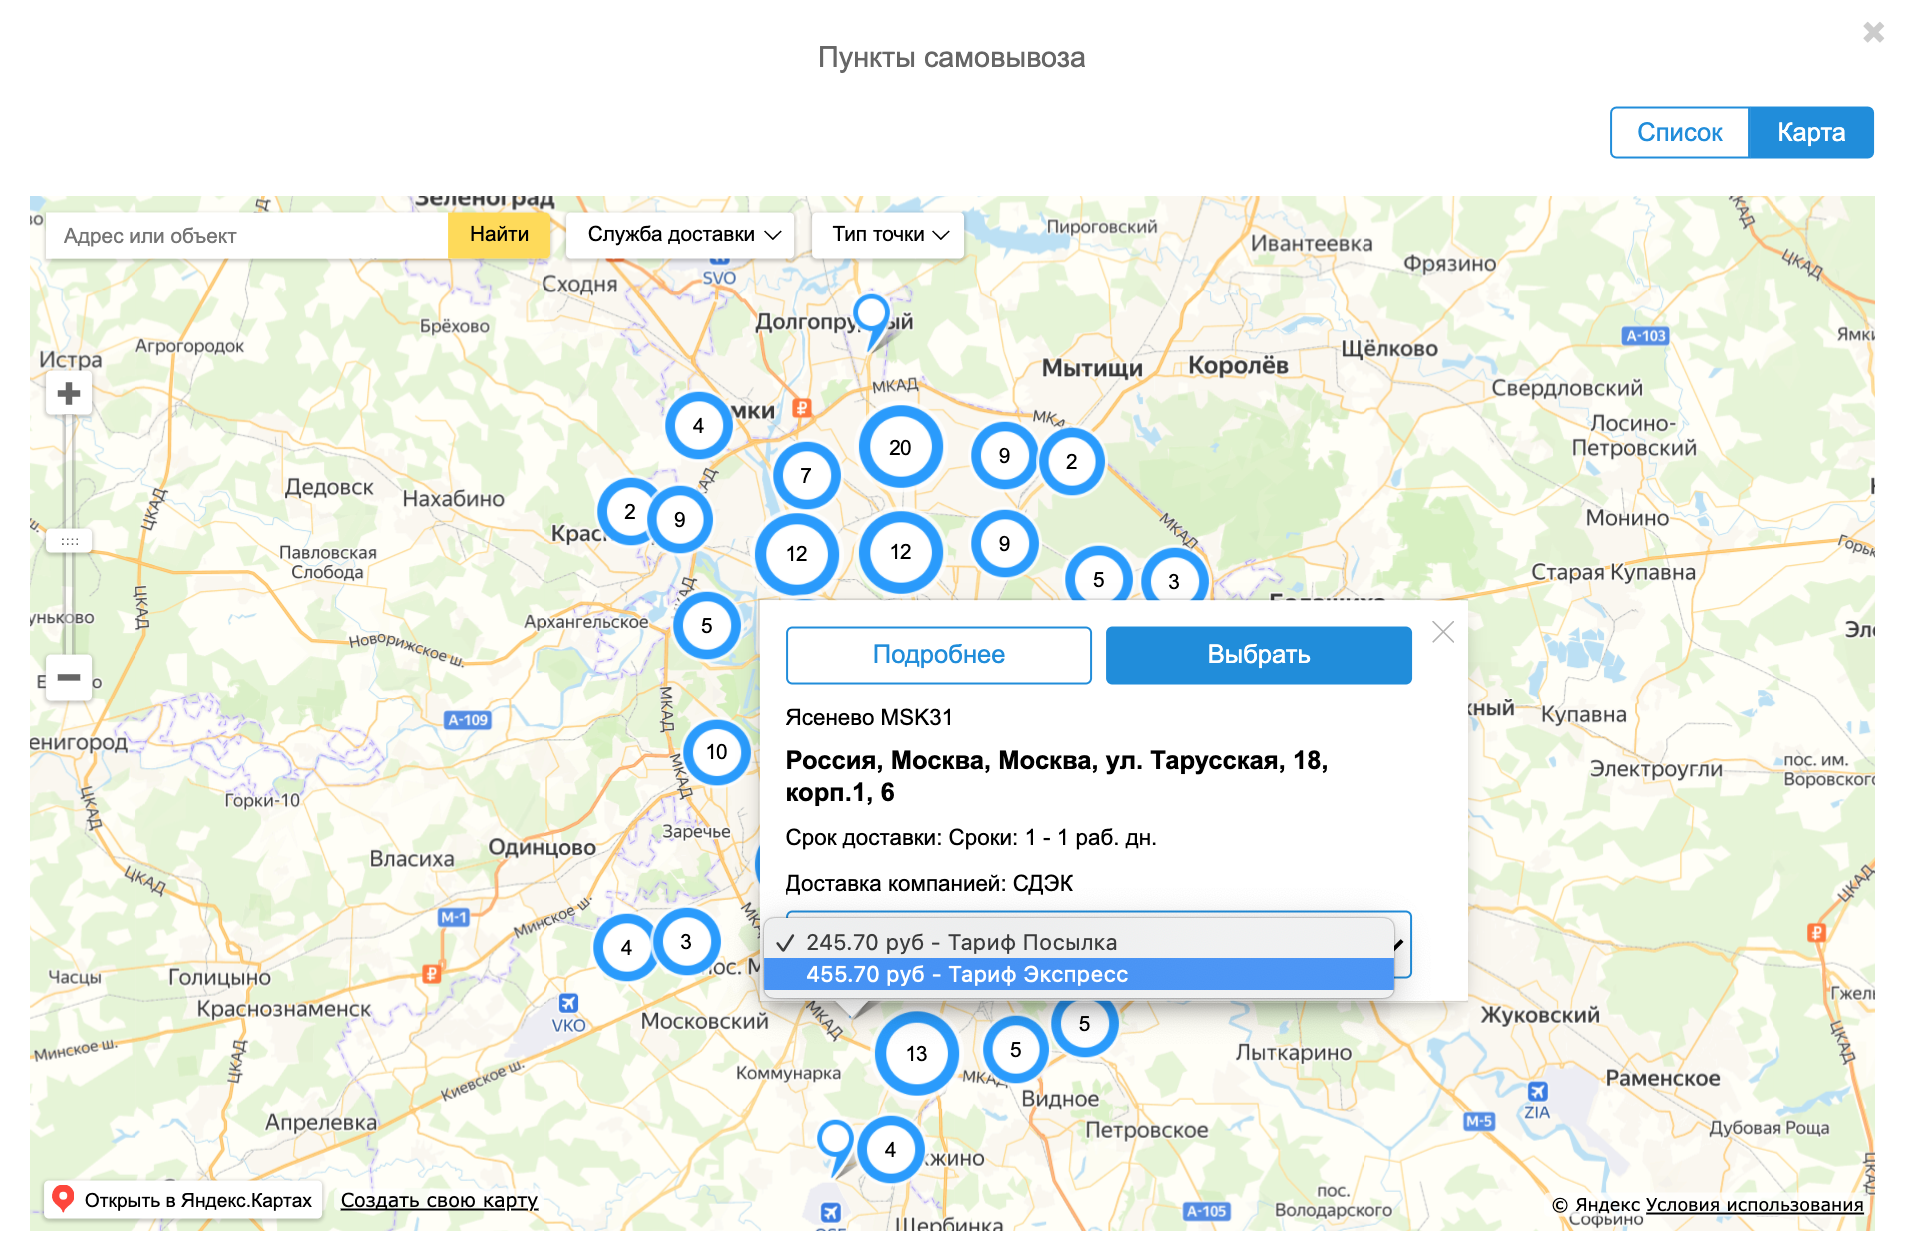Click the zoom out minus icon
The height and width of the screenshot is (1258, 1906).
(x=68, y=679)
